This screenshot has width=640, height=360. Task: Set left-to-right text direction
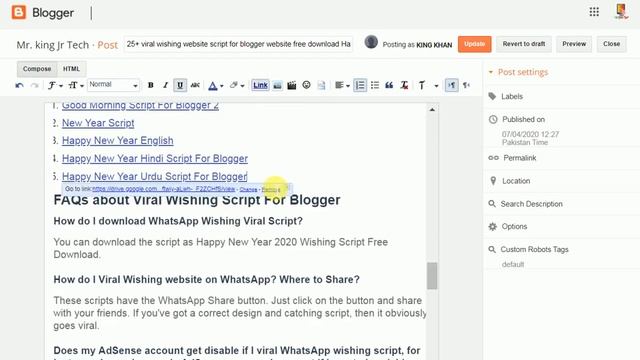[451, 85]
